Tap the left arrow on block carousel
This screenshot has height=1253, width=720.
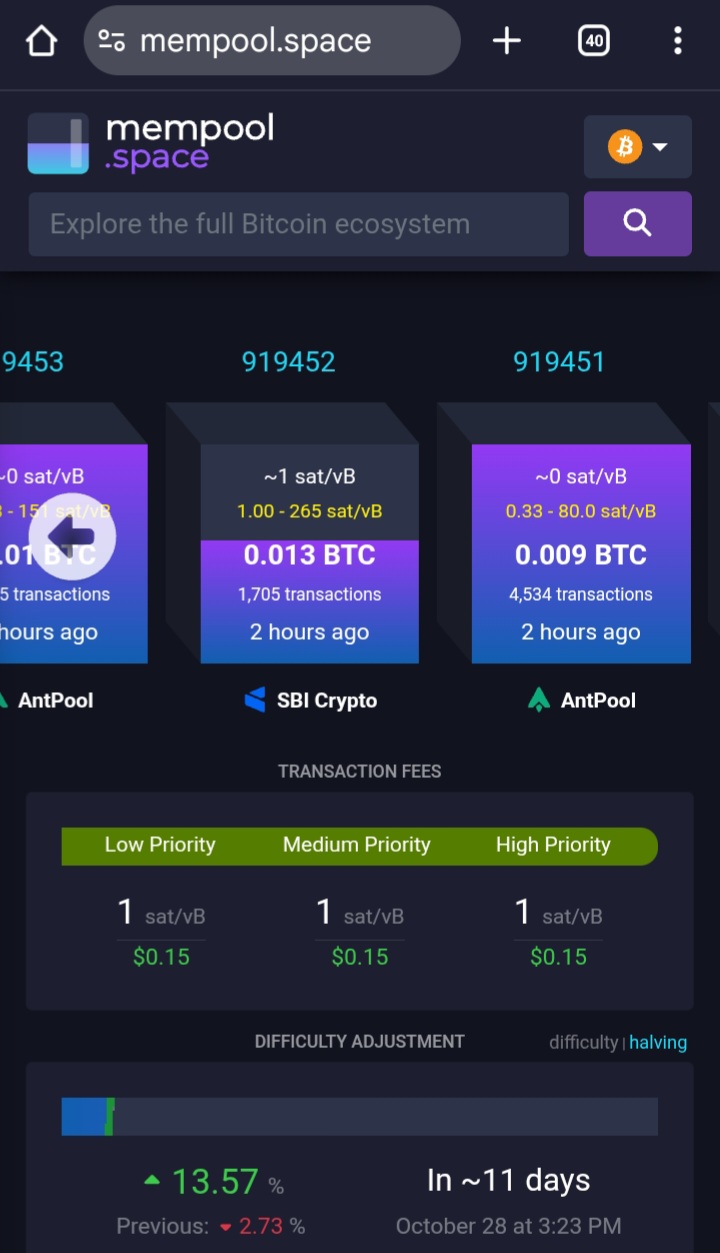[72, 536]
